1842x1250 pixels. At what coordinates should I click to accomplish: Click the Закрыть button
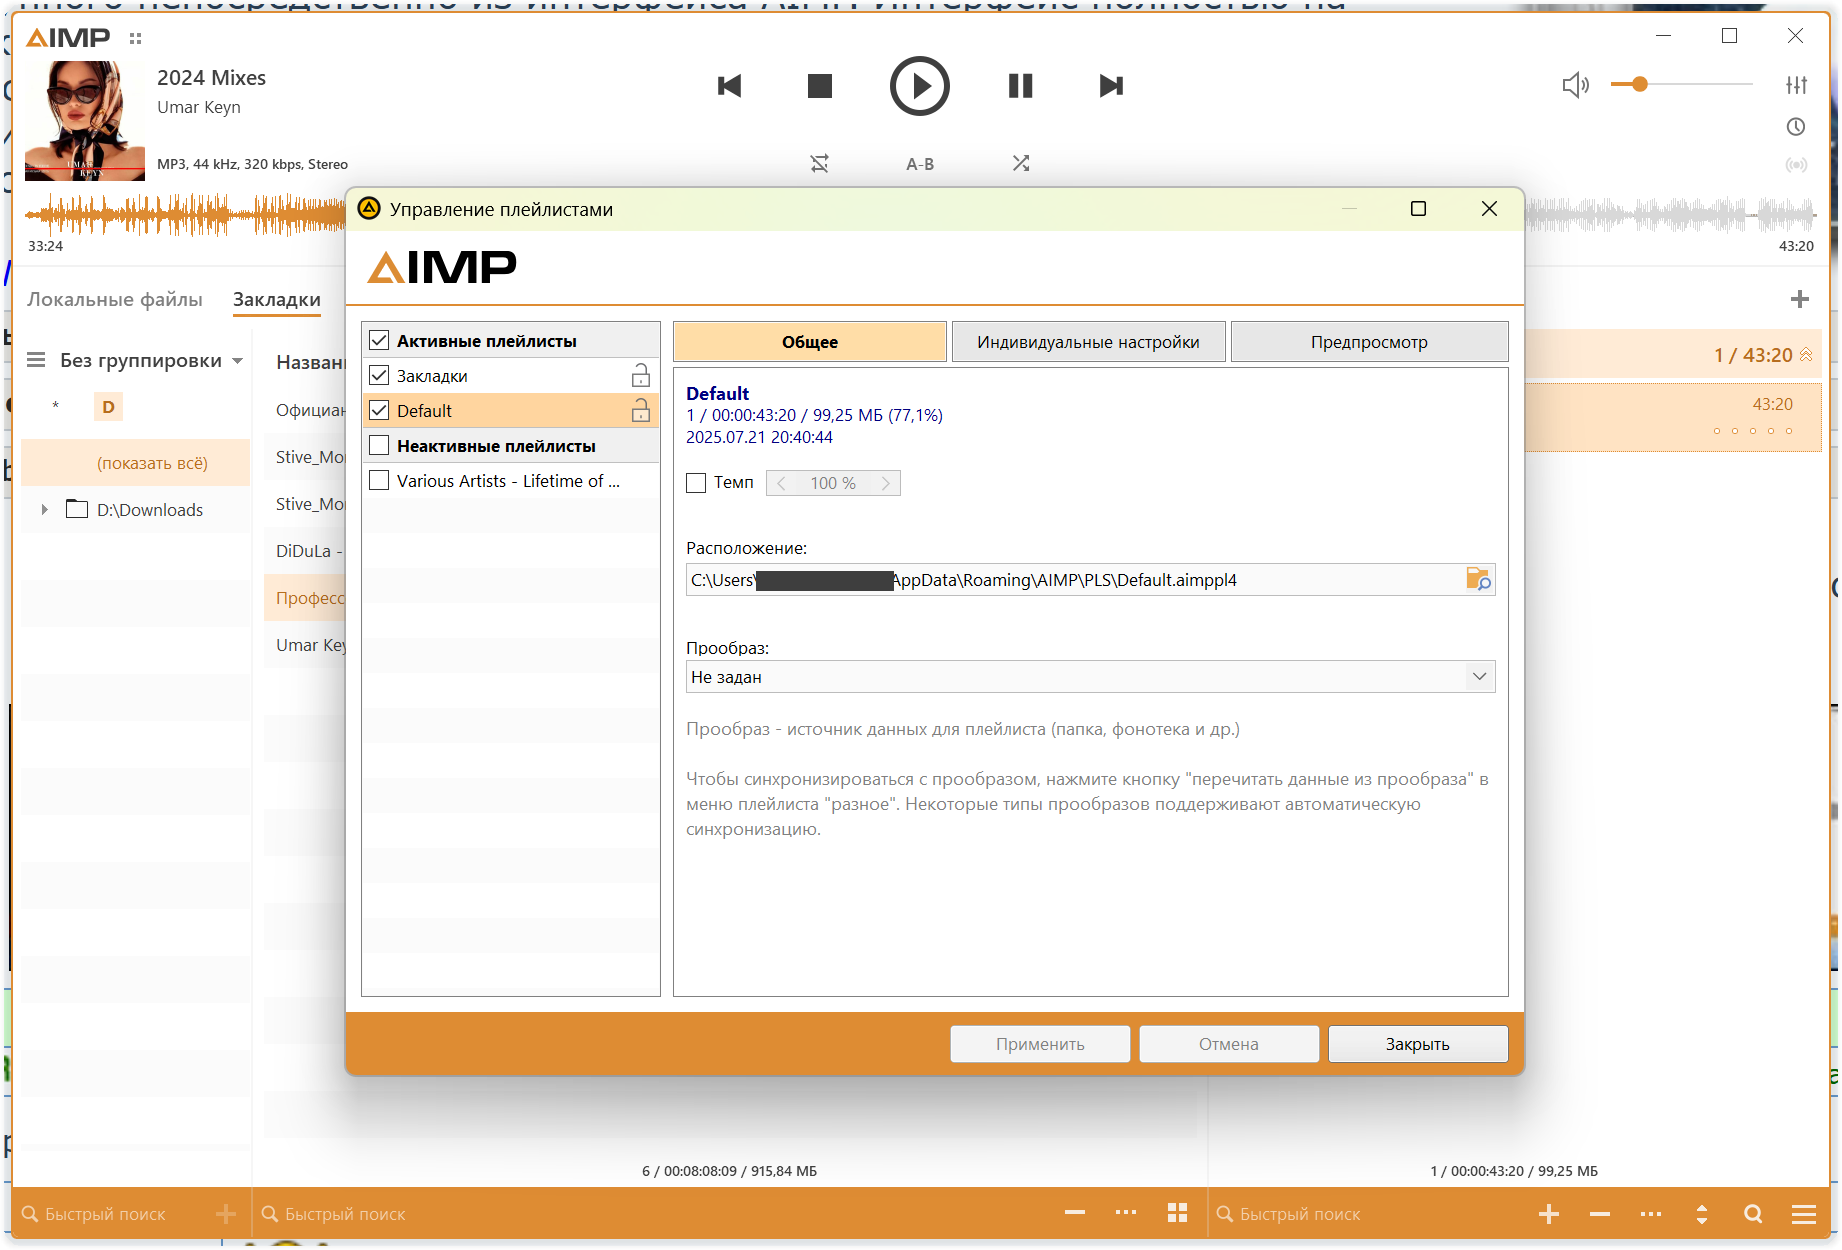pyautogui.click(x=1418, y=1044)
